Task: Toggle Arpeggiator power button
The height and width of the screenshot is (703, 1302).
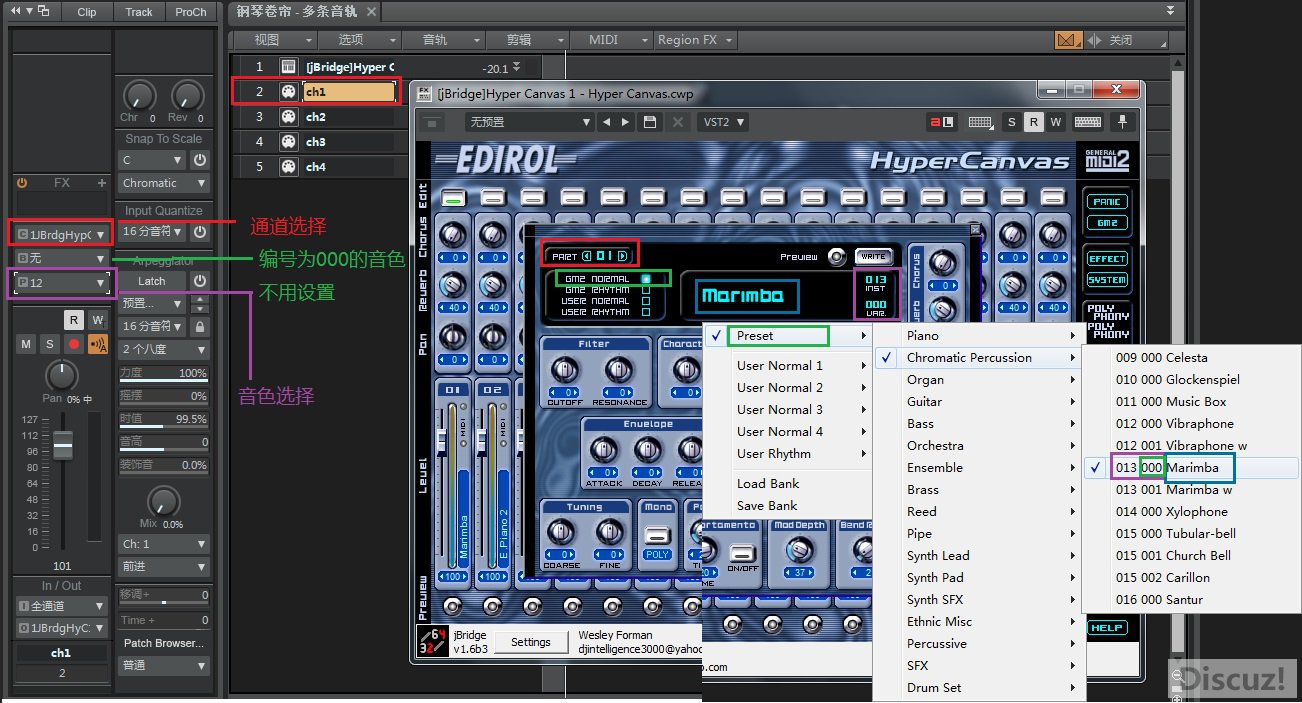Action: pyautogui.click(x=200, y=281)
